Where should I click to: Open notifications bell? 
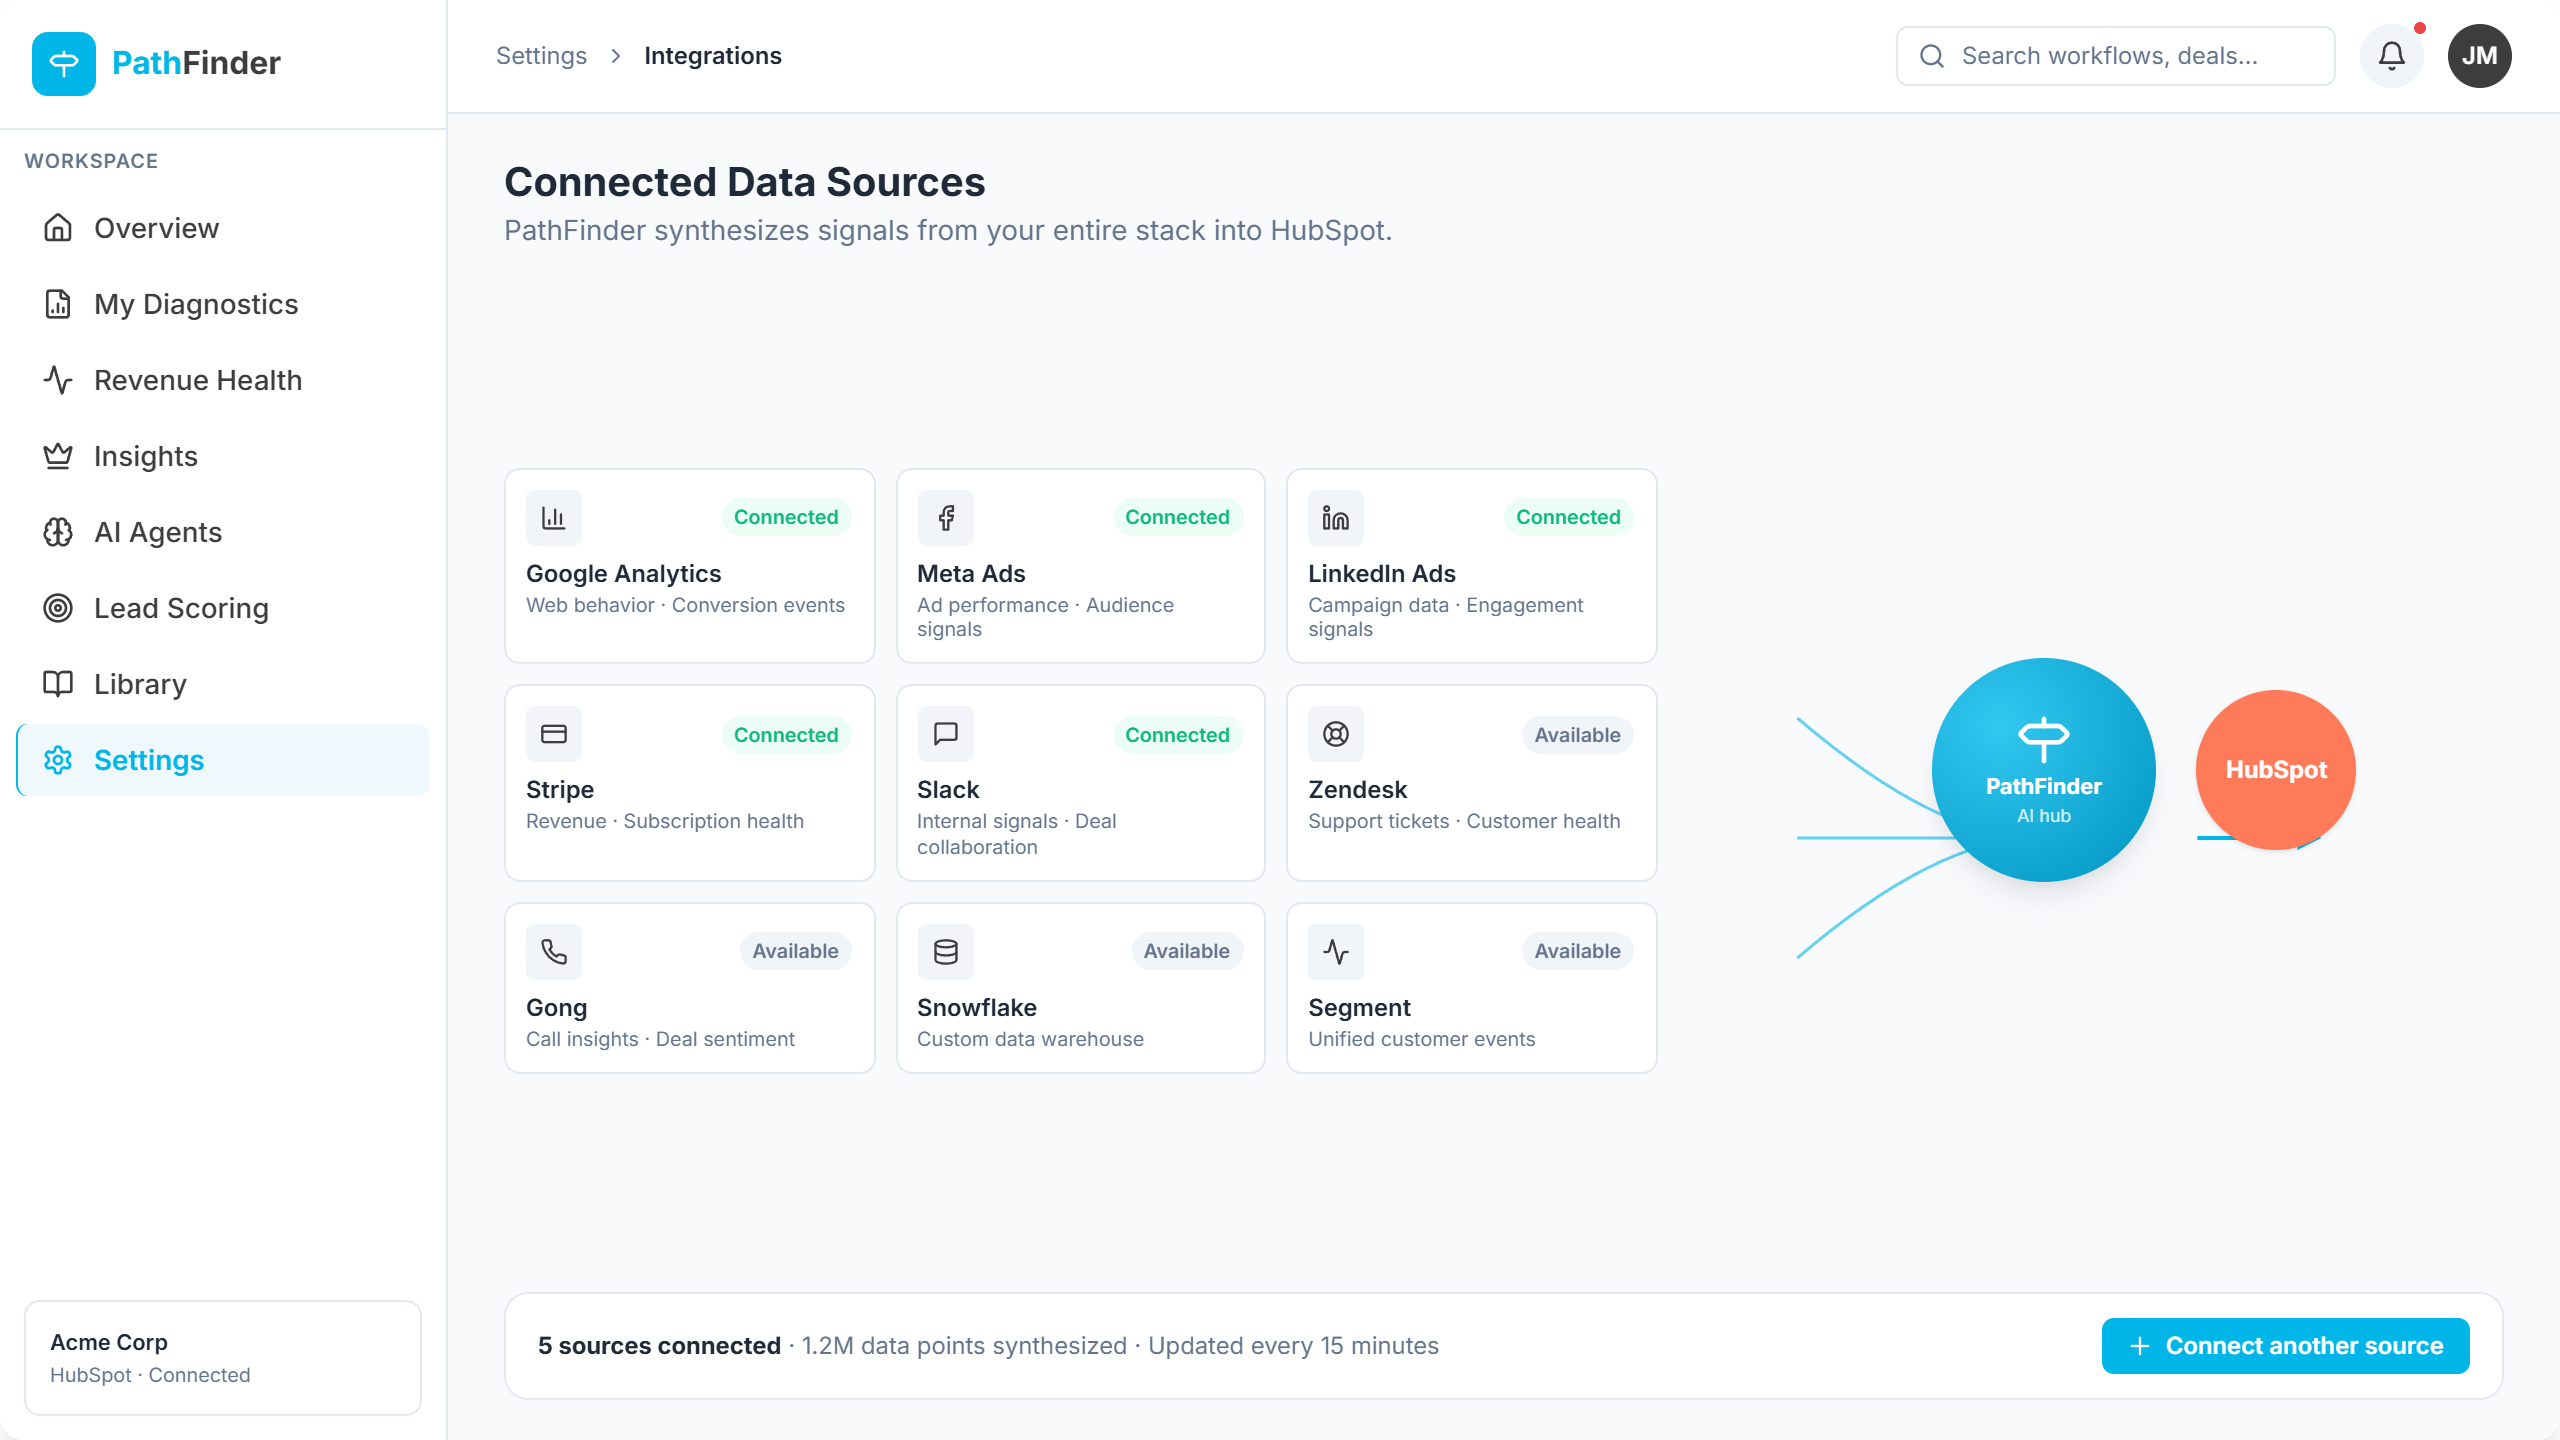click(2391, 56)
